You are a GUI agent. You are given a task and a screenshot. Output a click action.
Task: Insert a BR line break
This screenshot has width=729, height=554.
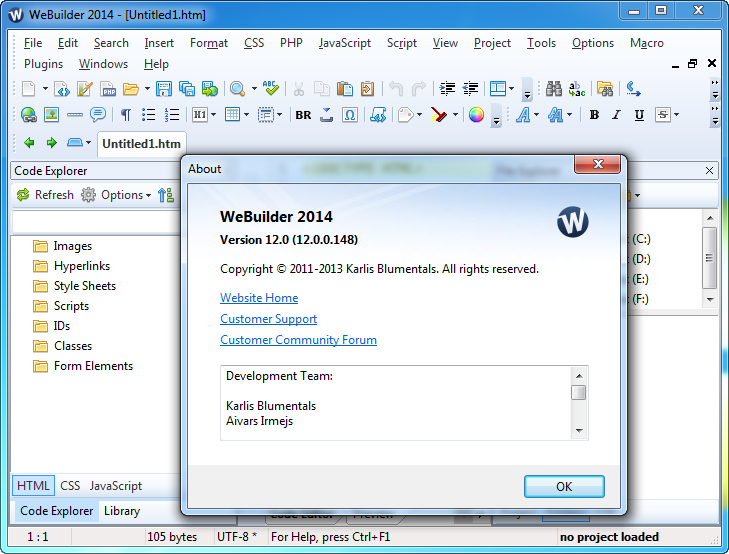pos(304,115)
